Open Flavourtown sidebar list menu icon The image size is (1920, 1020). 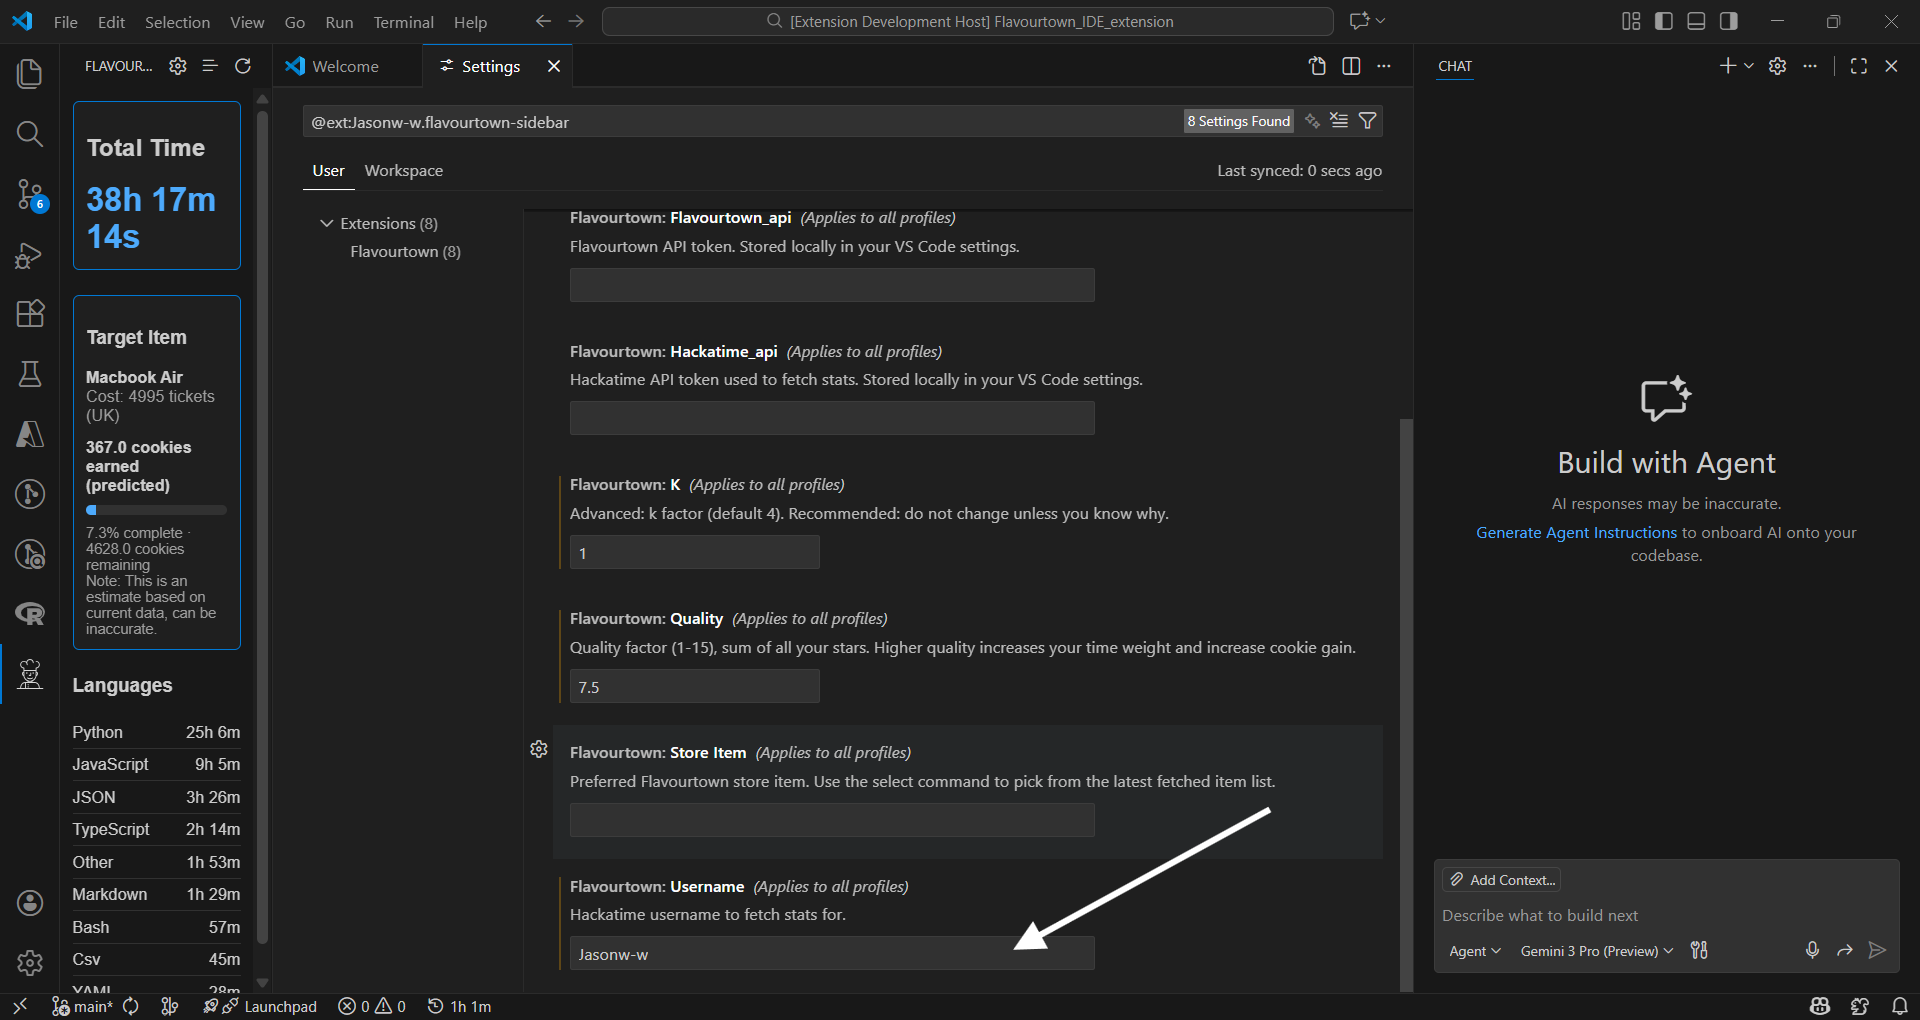[x=210, y=66]
